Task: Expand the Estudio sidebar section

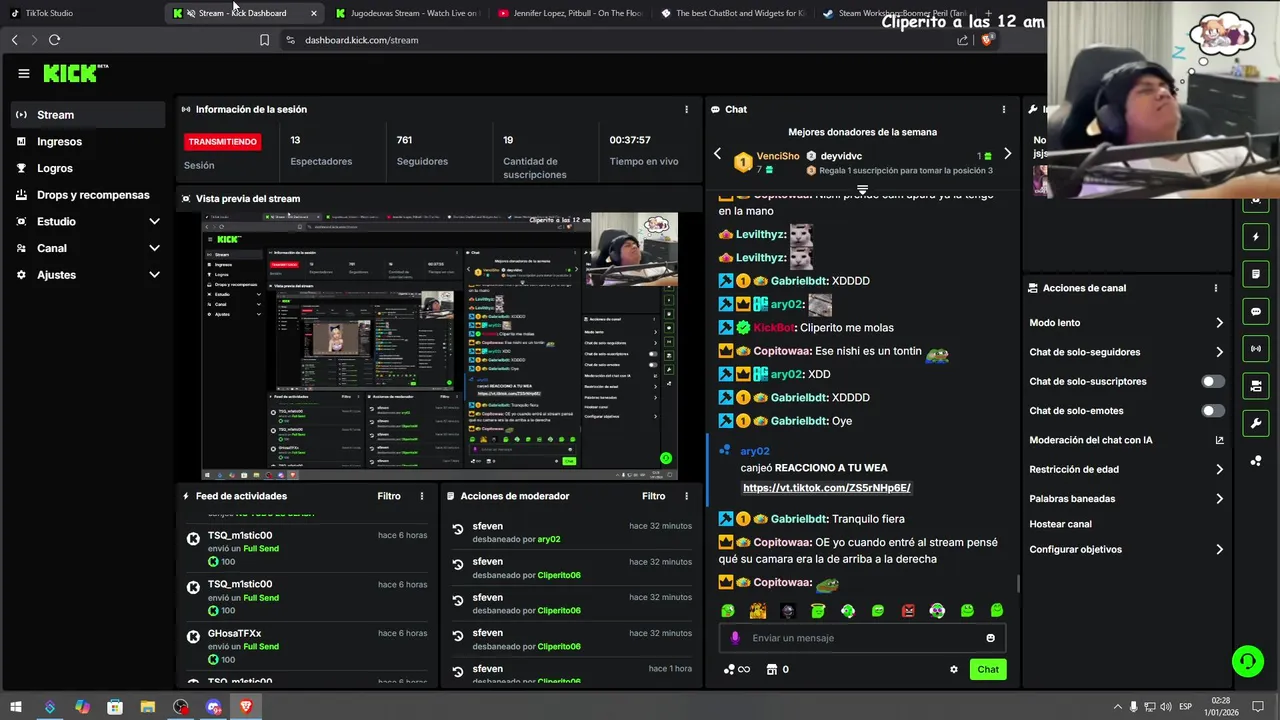Action: pos(88,221)
